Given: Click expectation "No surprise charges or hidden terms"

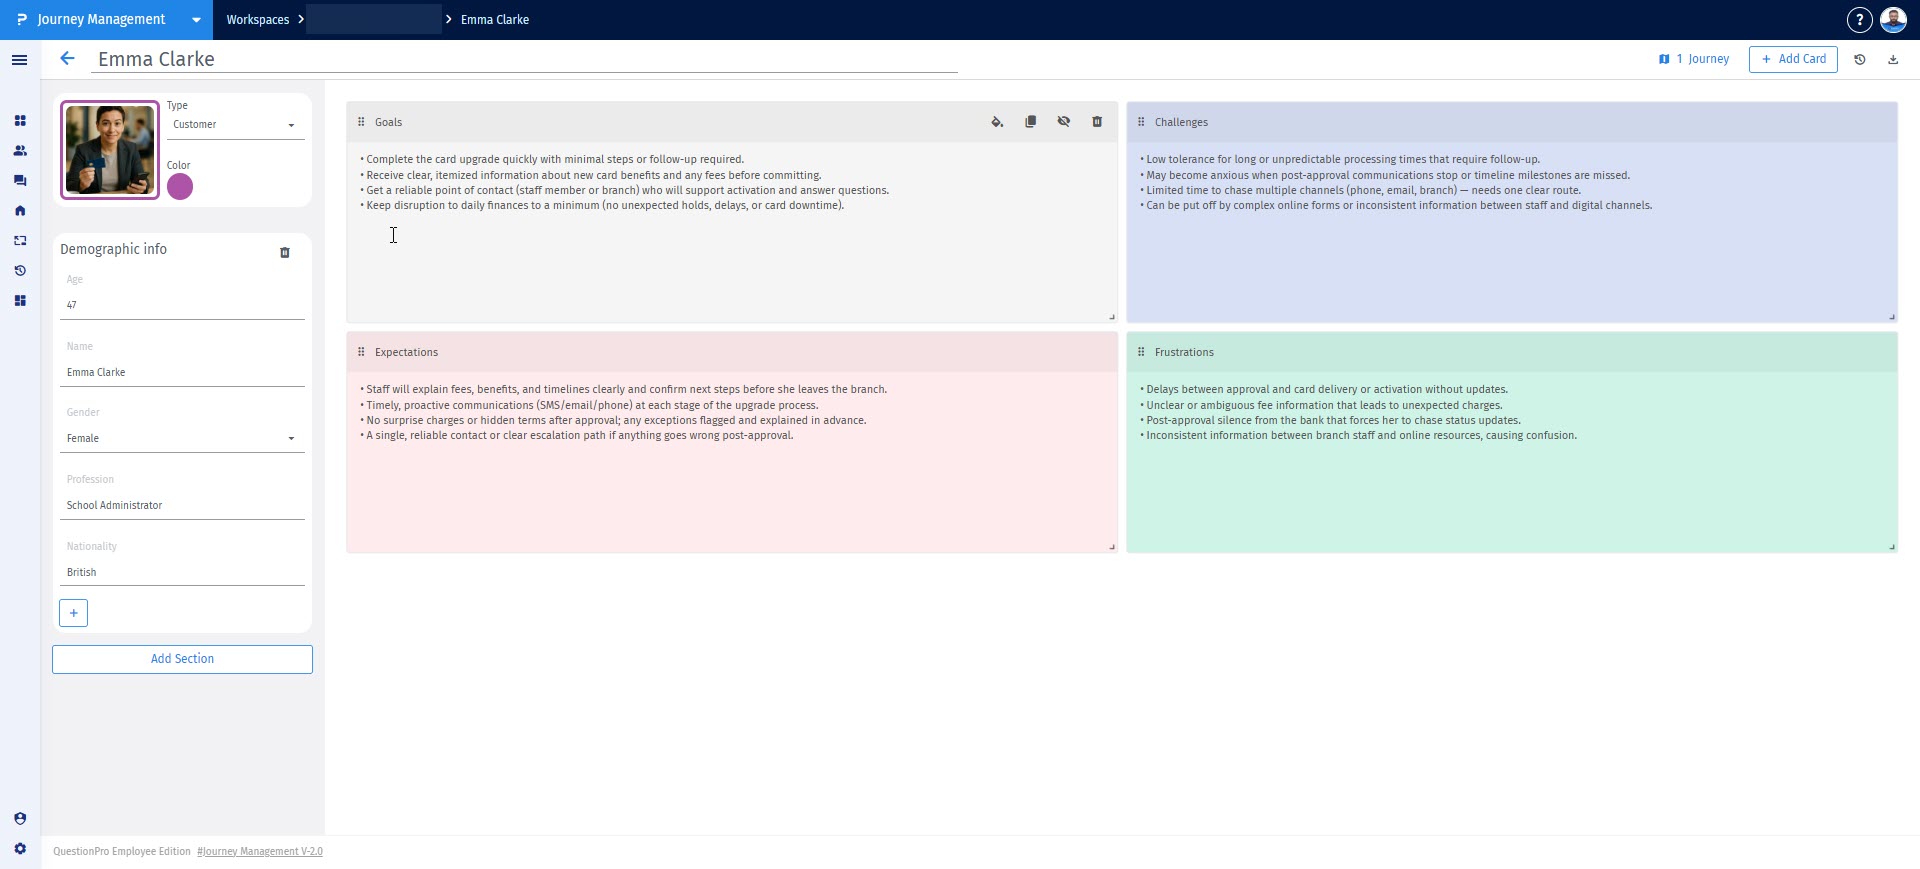Looking at the screenshot, I should [613, 420].
